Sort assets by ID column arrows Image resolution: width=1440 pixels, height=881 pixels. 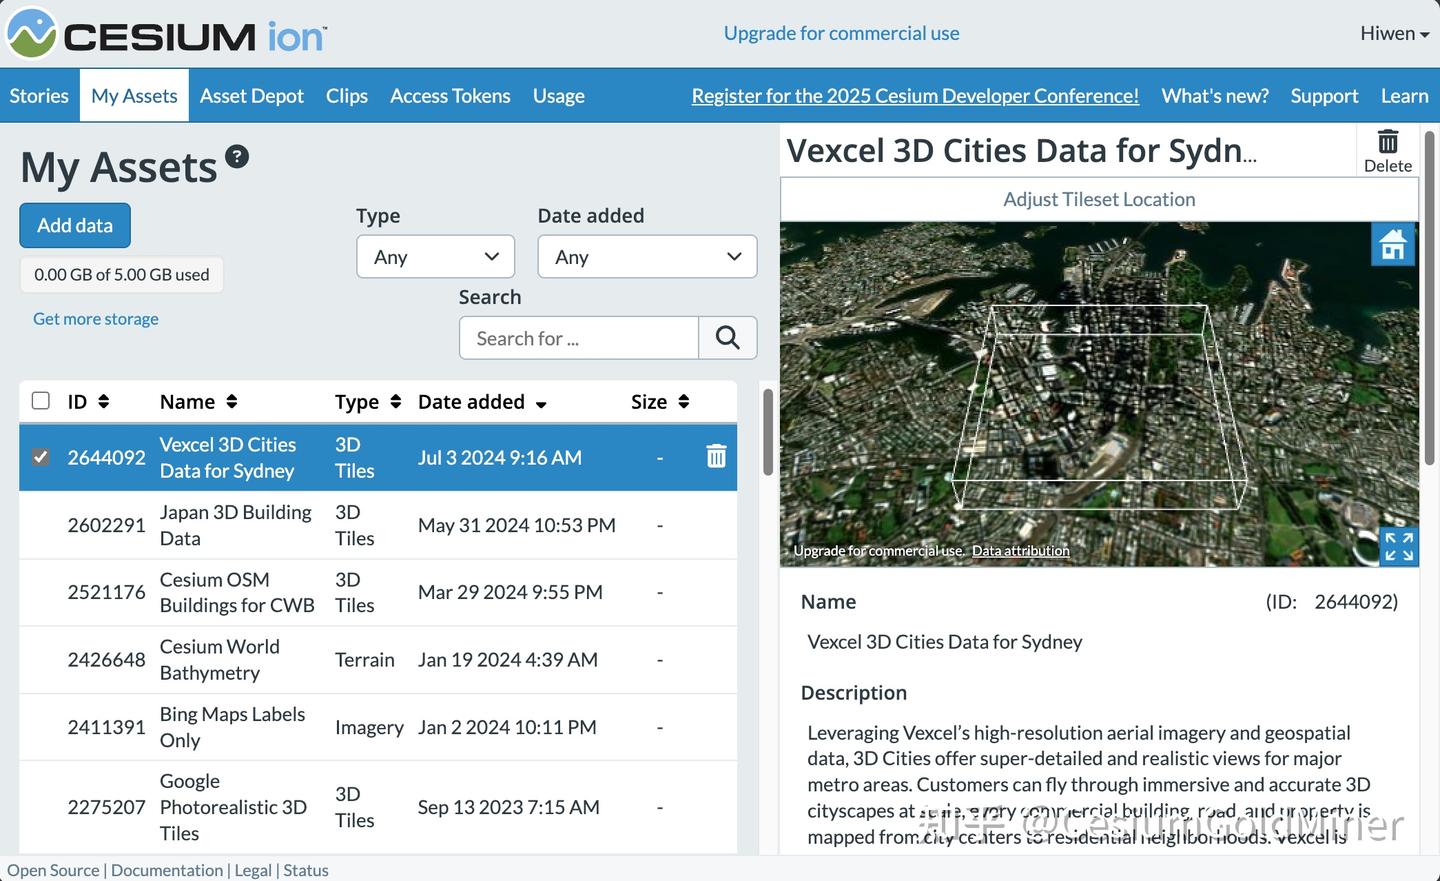pos(104,402)
